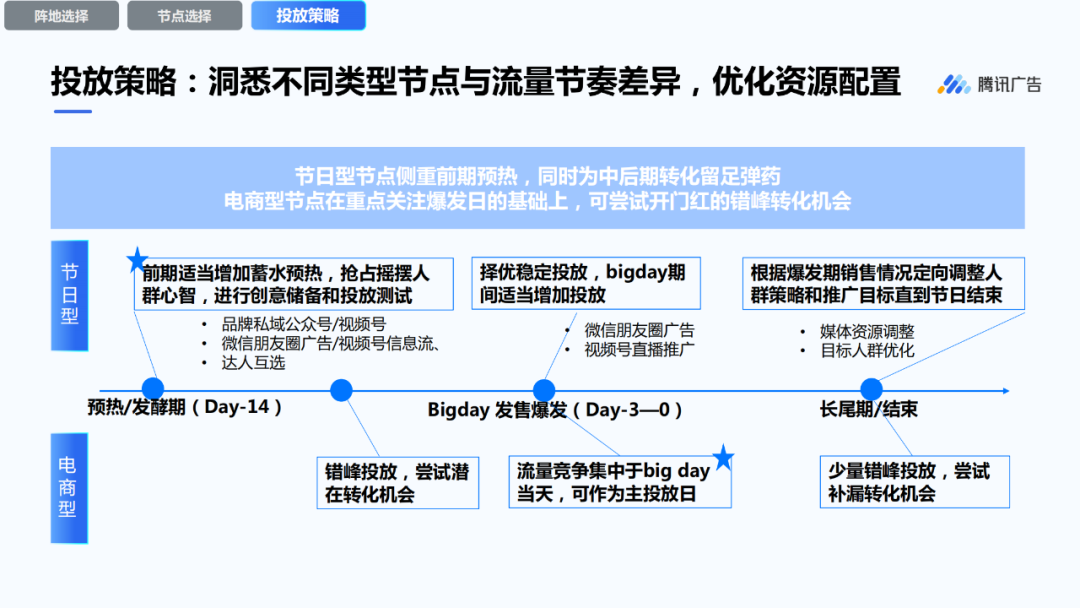Select the box 流量竞争集中于big day当天
Image resolution: width=1080 pixels, height=608 pixels.
620,482
